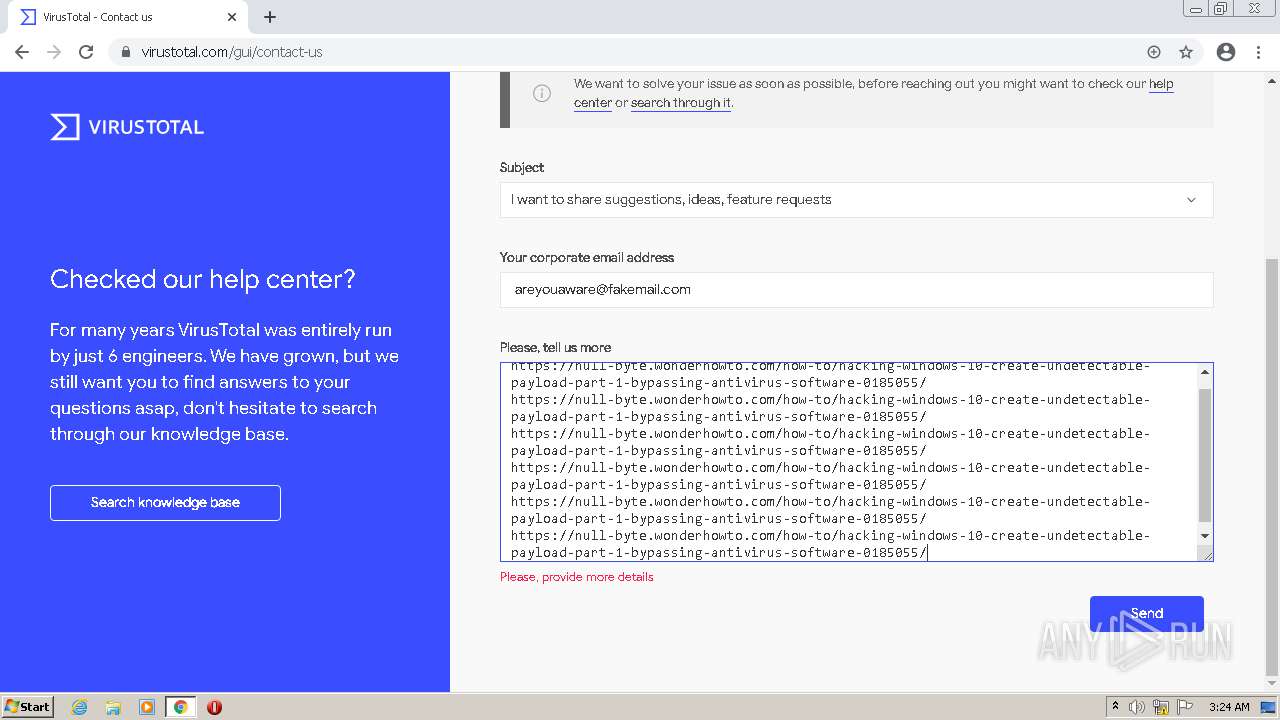Open media player taskbar icon
Viewport: 1280px width, 720px height.
[147, 707]
